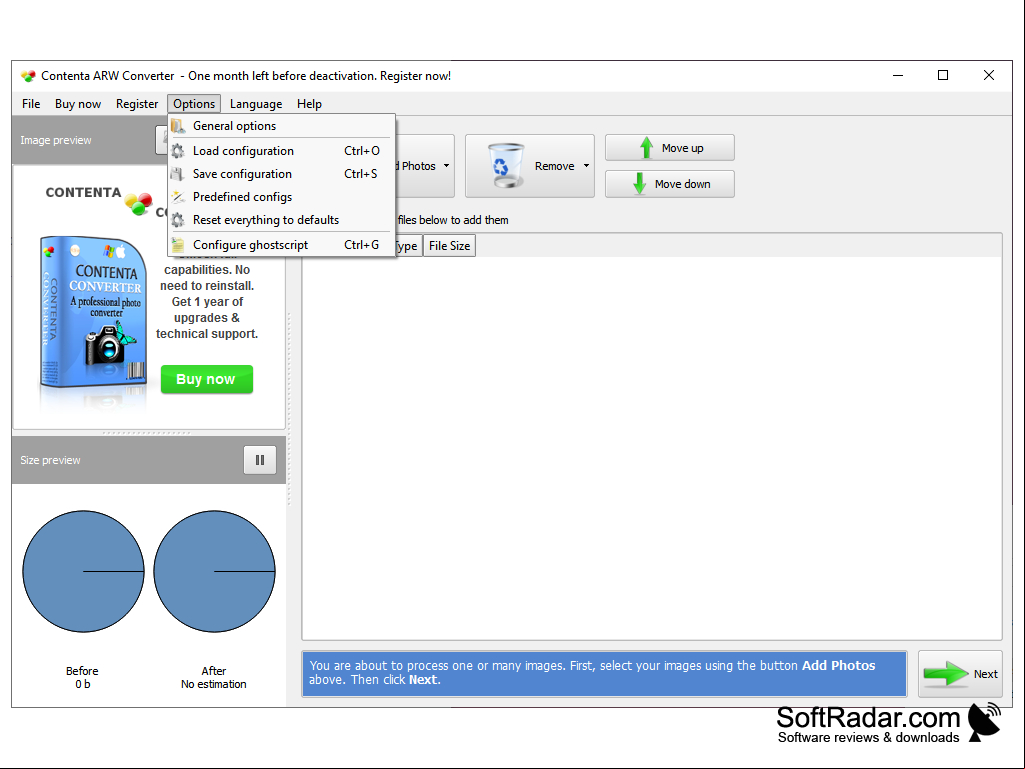Image resolution: width=1025 pixels, height=769 pixels.
Task: Click the General options folder icon
Action: pyautogui.click(x=178, y=126)
